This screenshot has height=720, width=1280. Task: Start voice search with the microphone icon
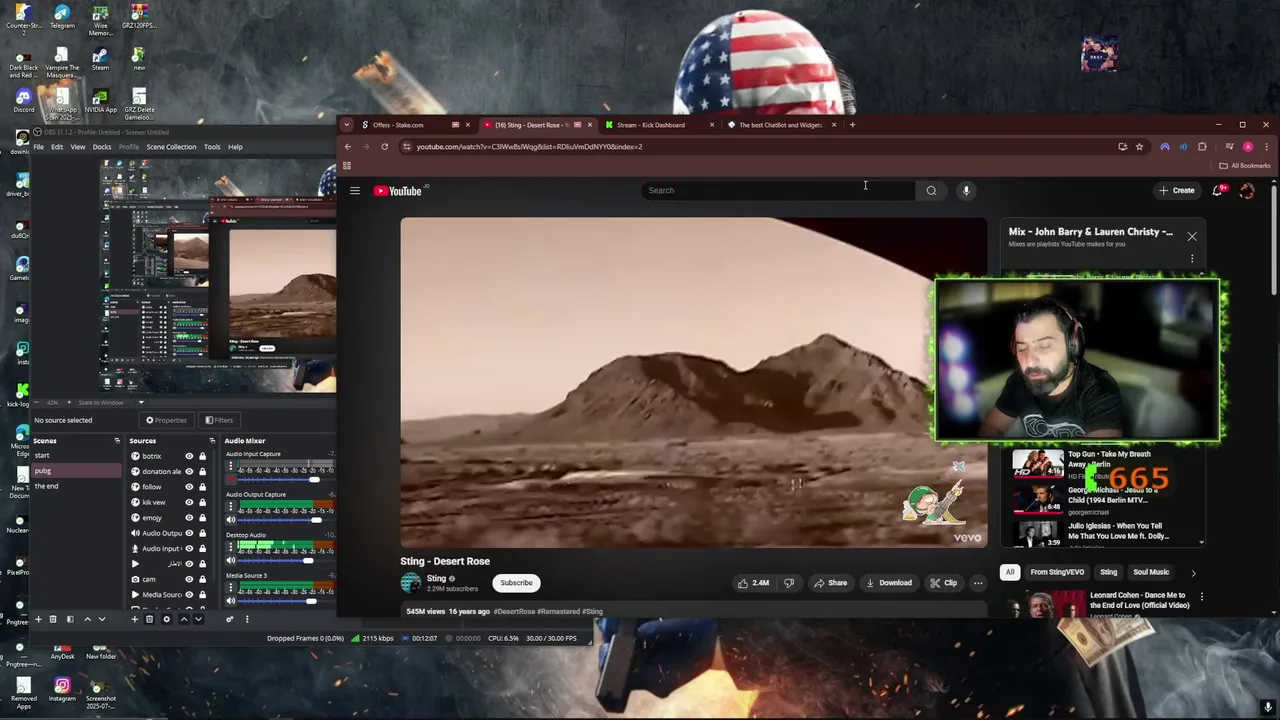click(x=966, y=190)
